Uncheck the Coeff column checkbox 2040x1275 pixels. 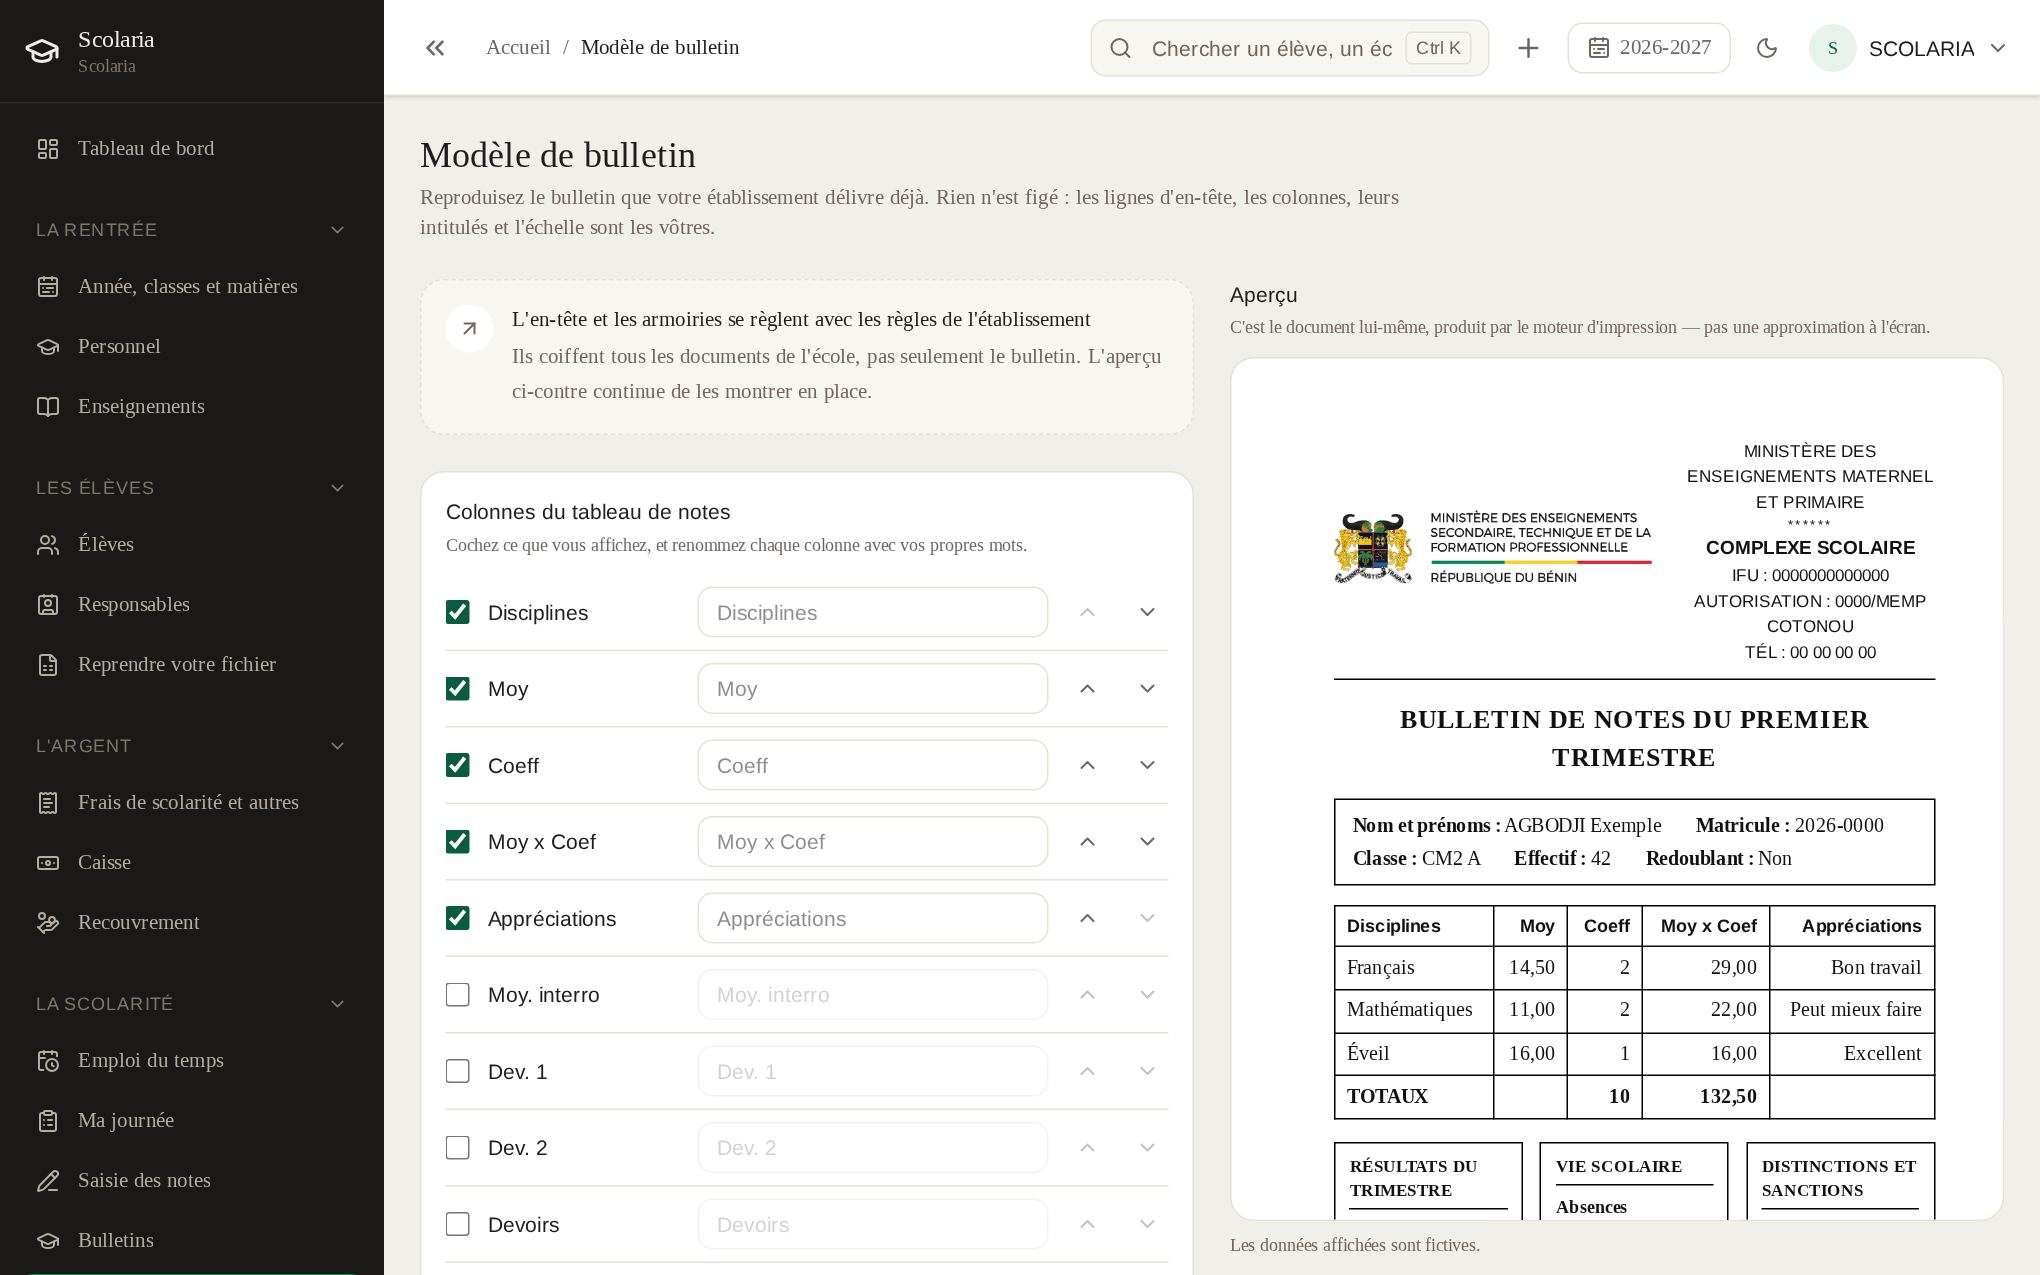458,765
